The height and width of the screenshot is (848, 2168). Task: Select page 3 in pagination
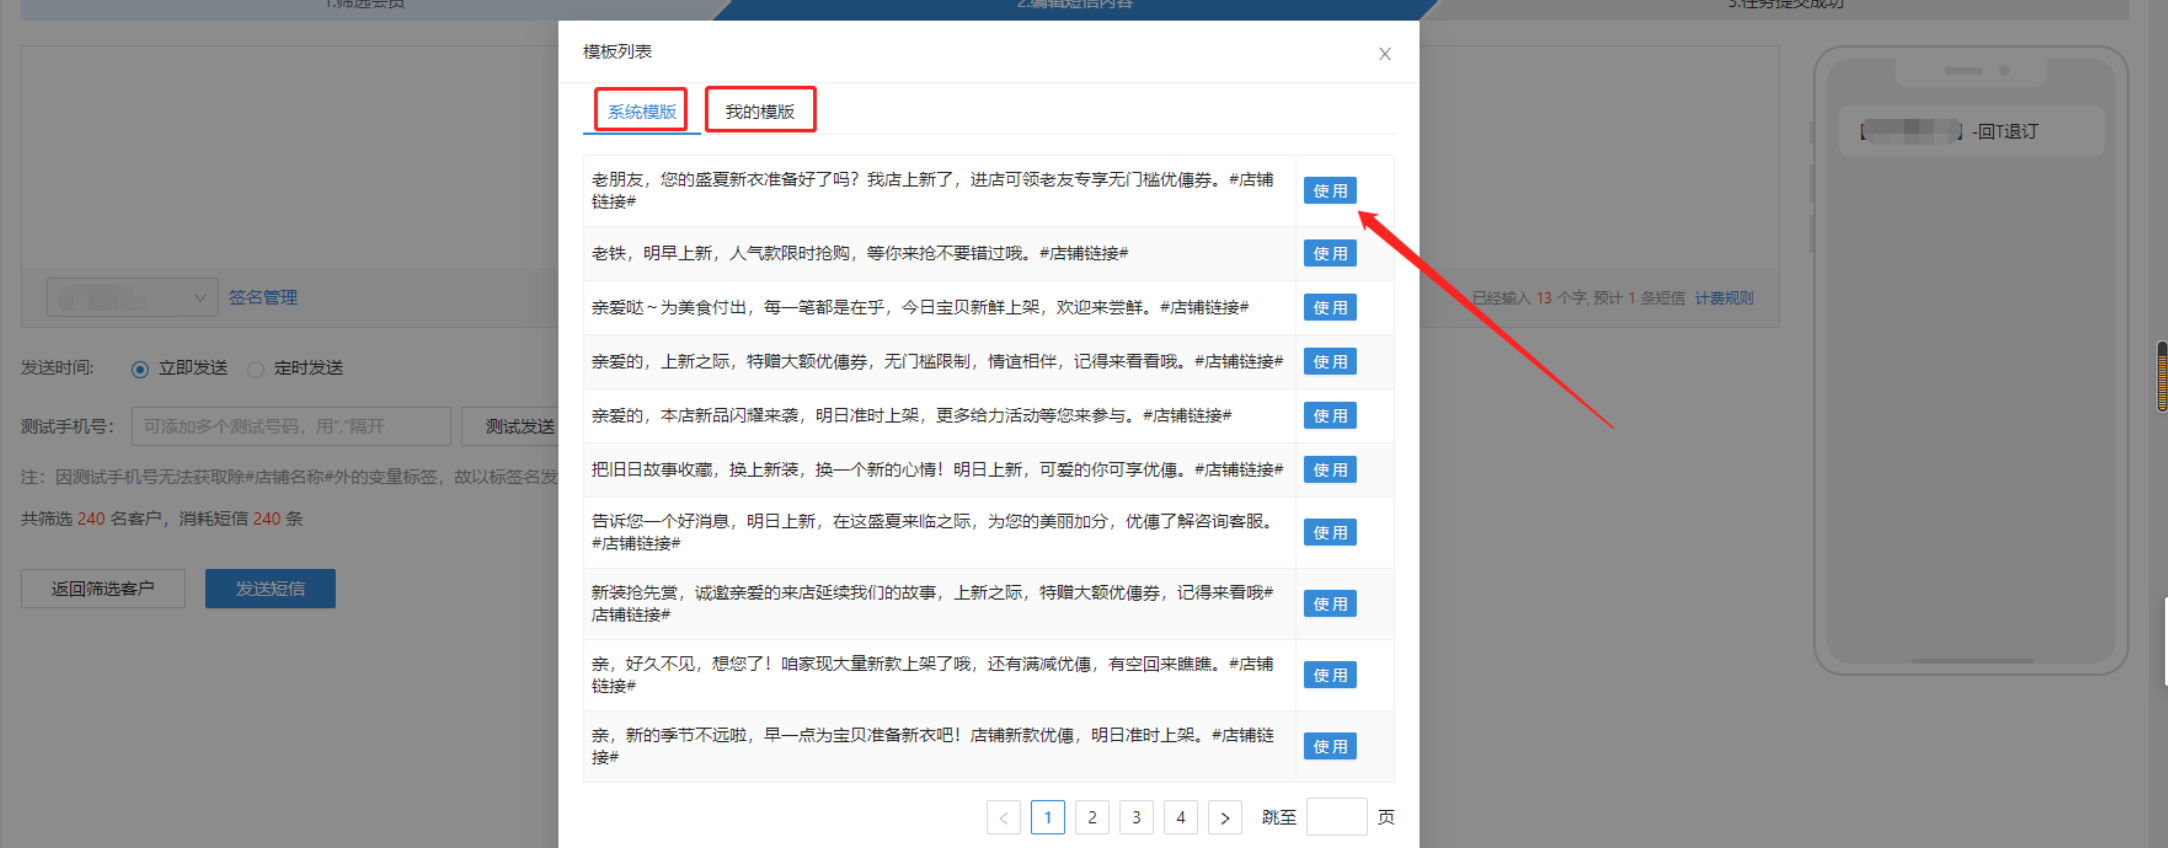click(x=1136, y=818)
